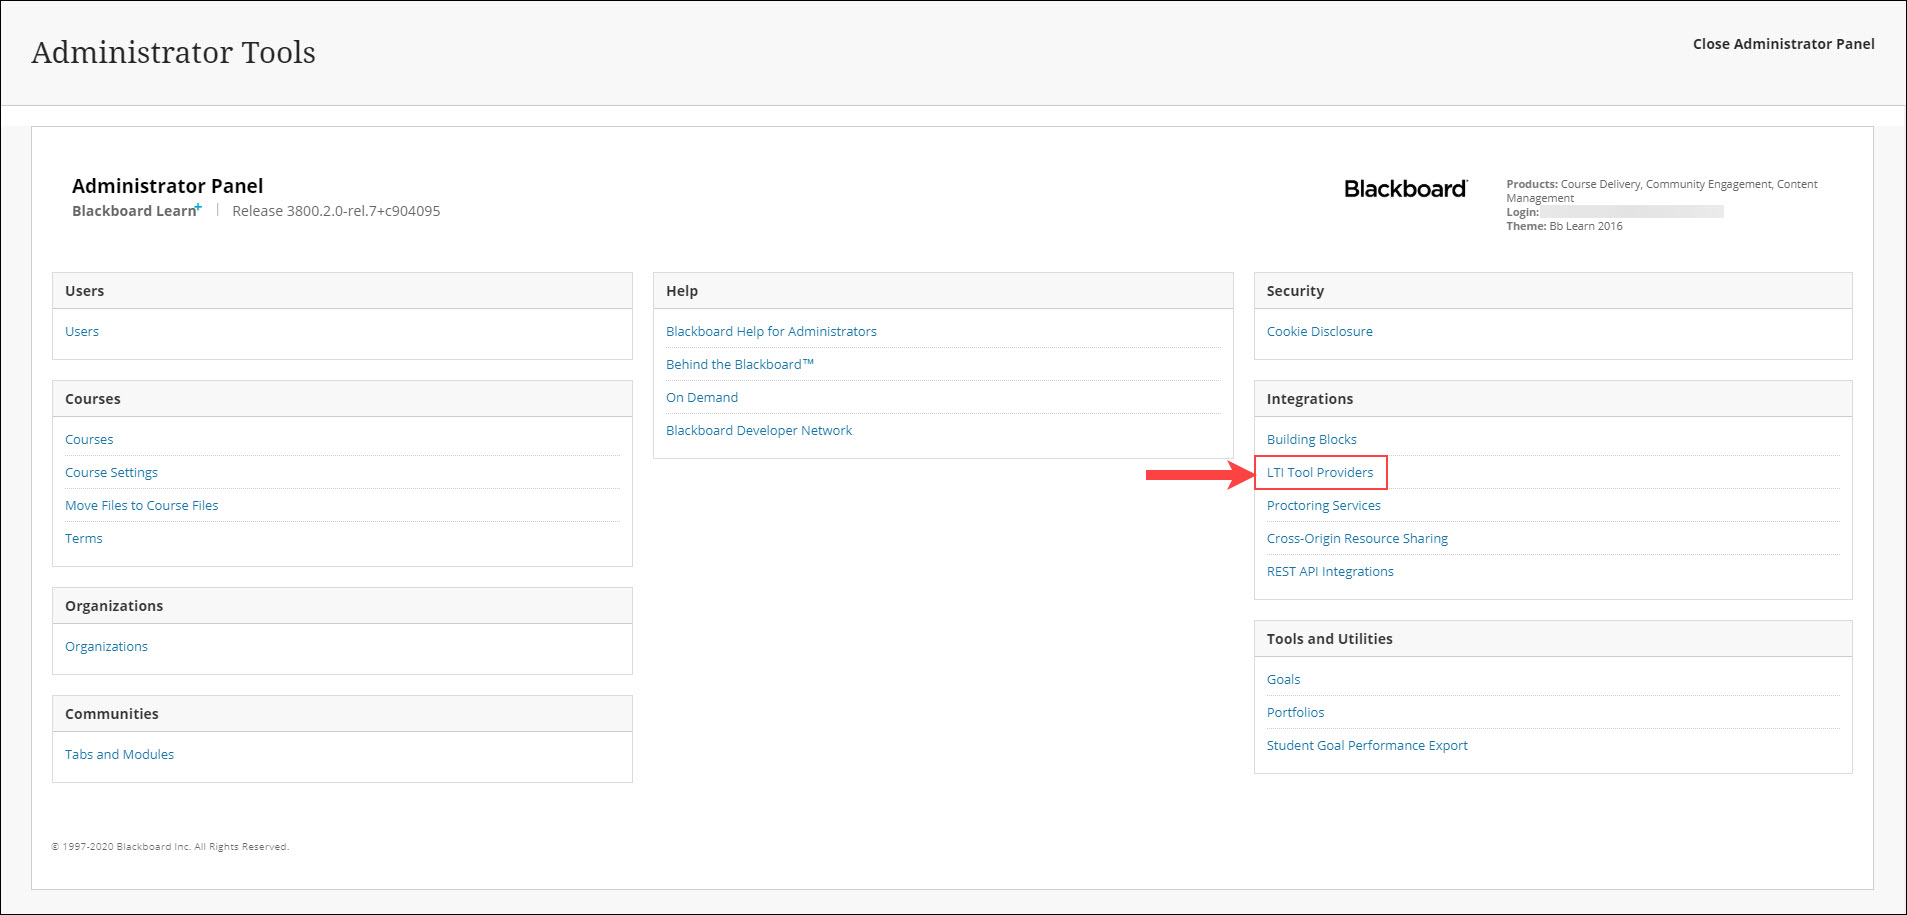This screenshot has width=1907, height=915.
Task: Open the Users link
Action: pos(82,332)
